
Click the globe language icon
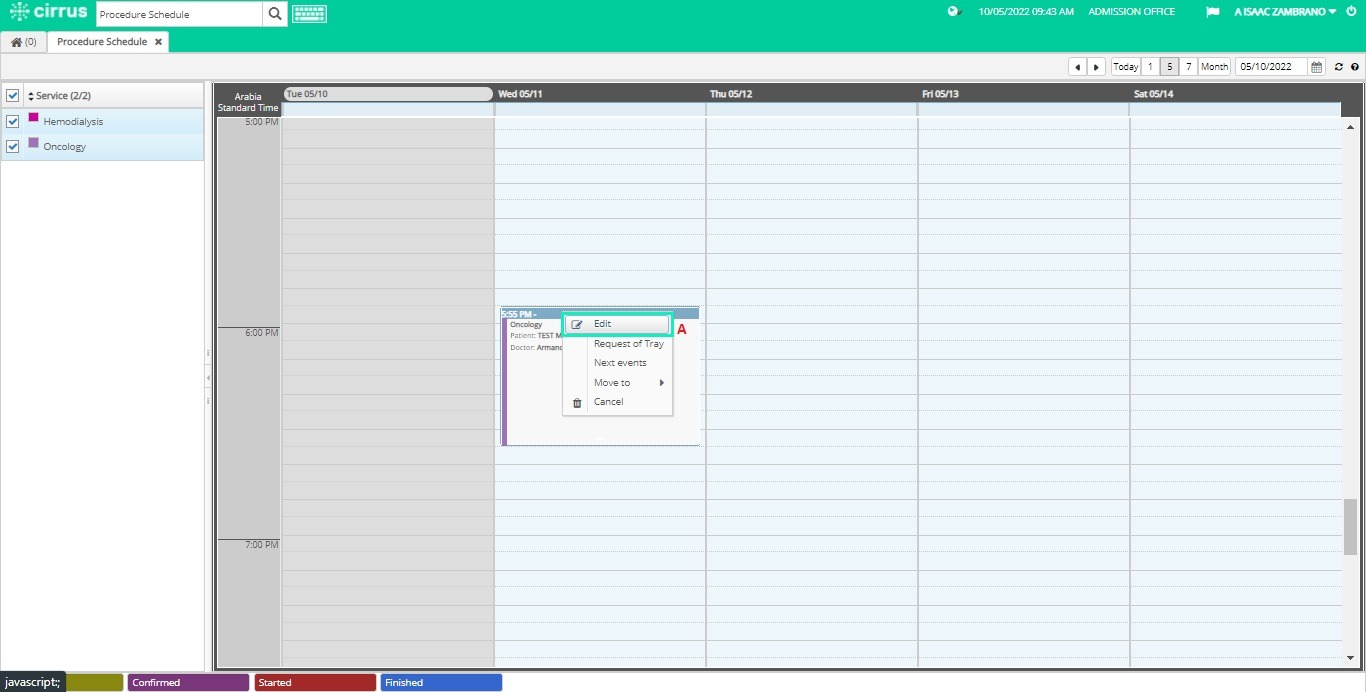point(953,12)
